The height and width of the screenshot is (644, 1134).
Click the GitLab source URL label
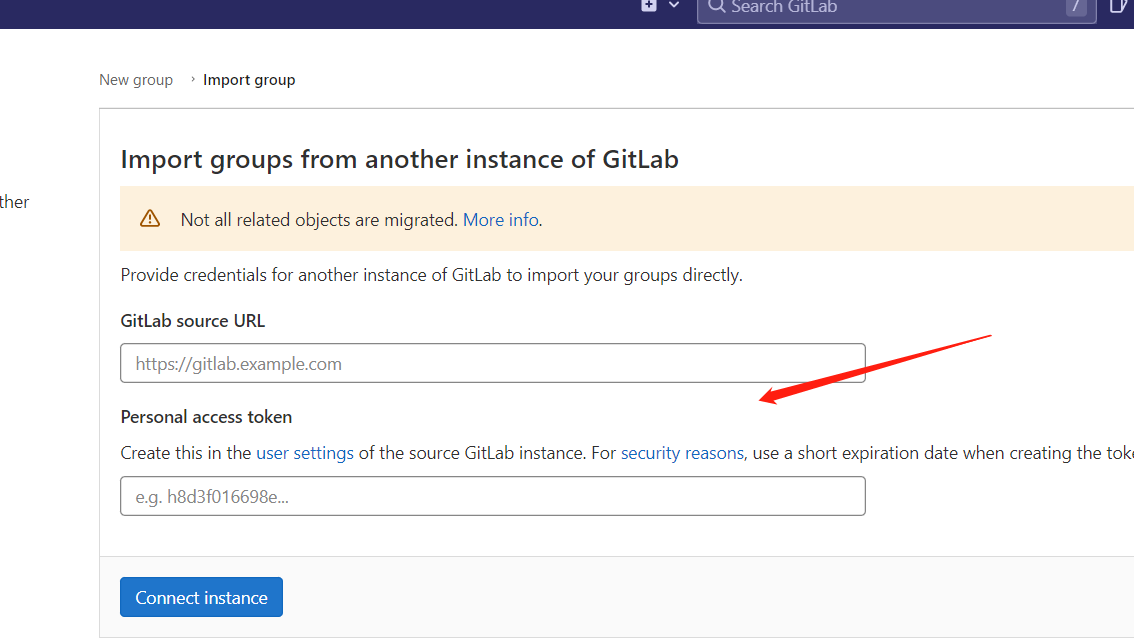pos(192,321)
